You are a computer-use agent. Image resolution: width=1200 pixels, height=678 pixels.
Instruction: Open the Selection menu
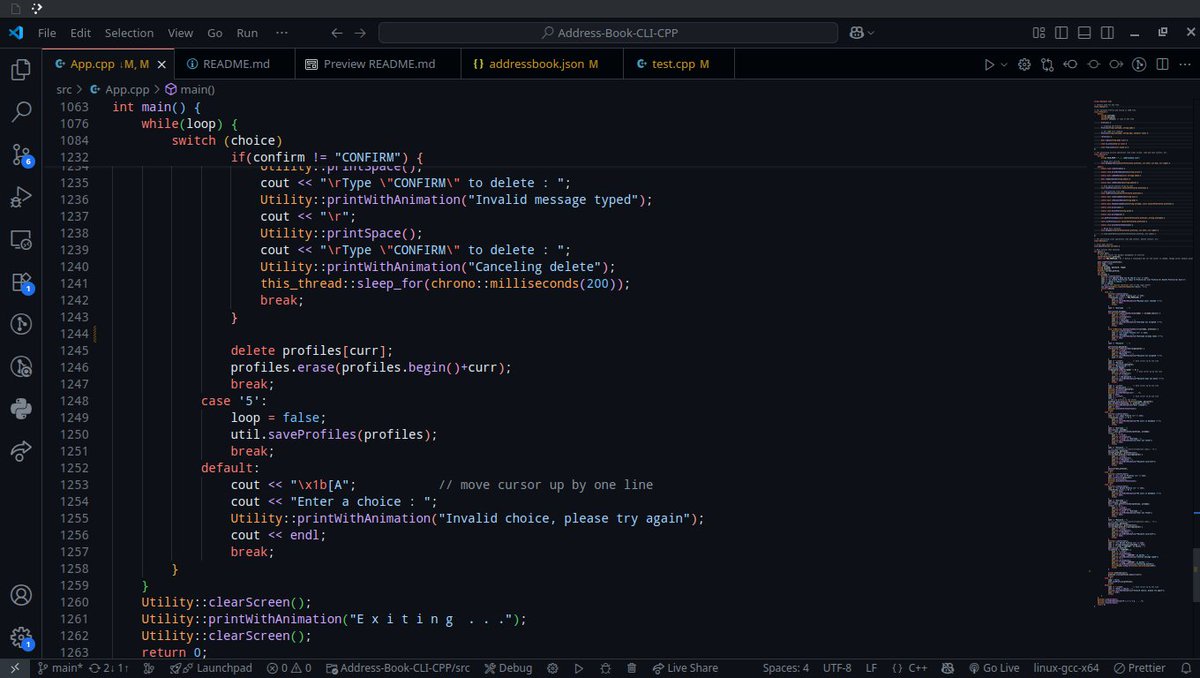click(x=129, y=32)
